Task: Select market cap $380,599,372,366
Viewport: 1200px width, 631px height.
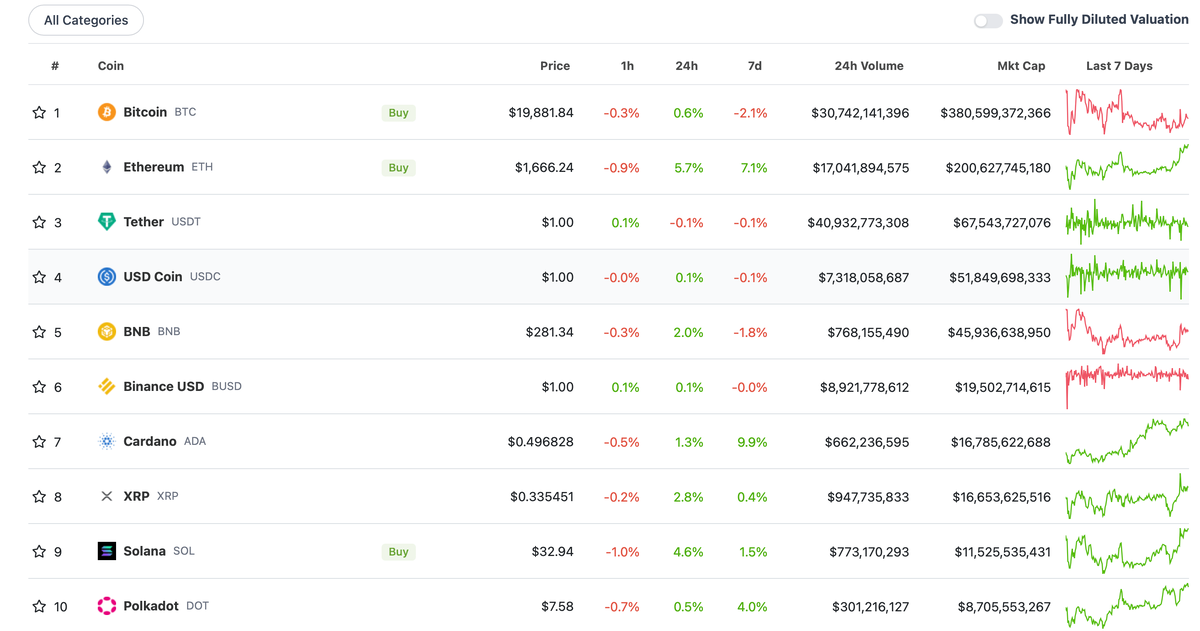Action: [995, 113]
